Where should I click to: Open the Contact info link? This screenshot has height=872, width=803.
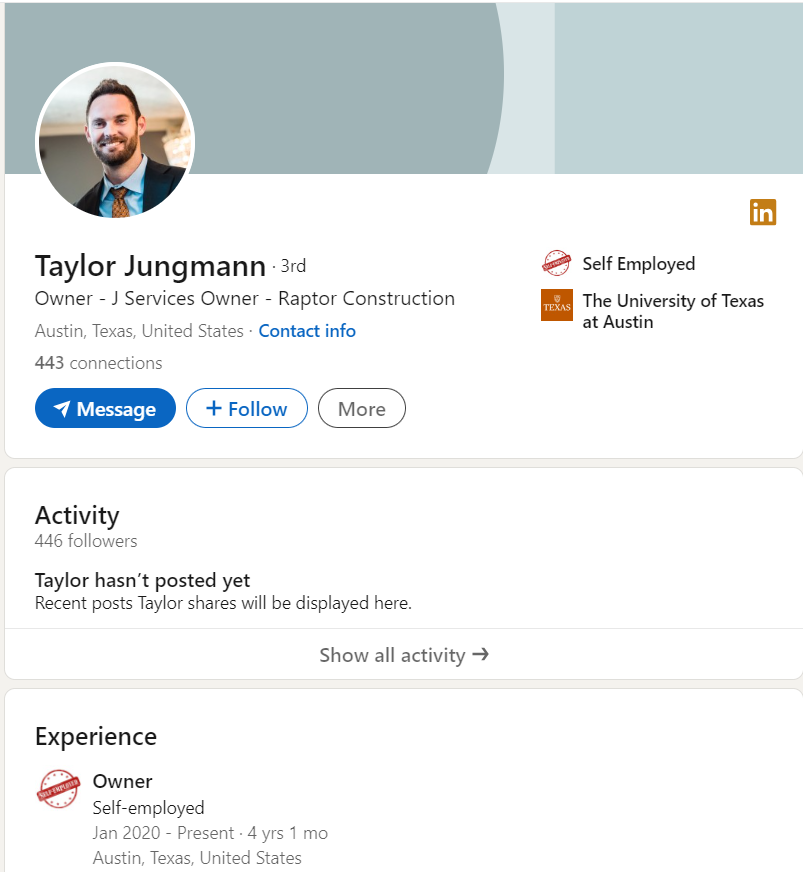[x=307, y=331]
